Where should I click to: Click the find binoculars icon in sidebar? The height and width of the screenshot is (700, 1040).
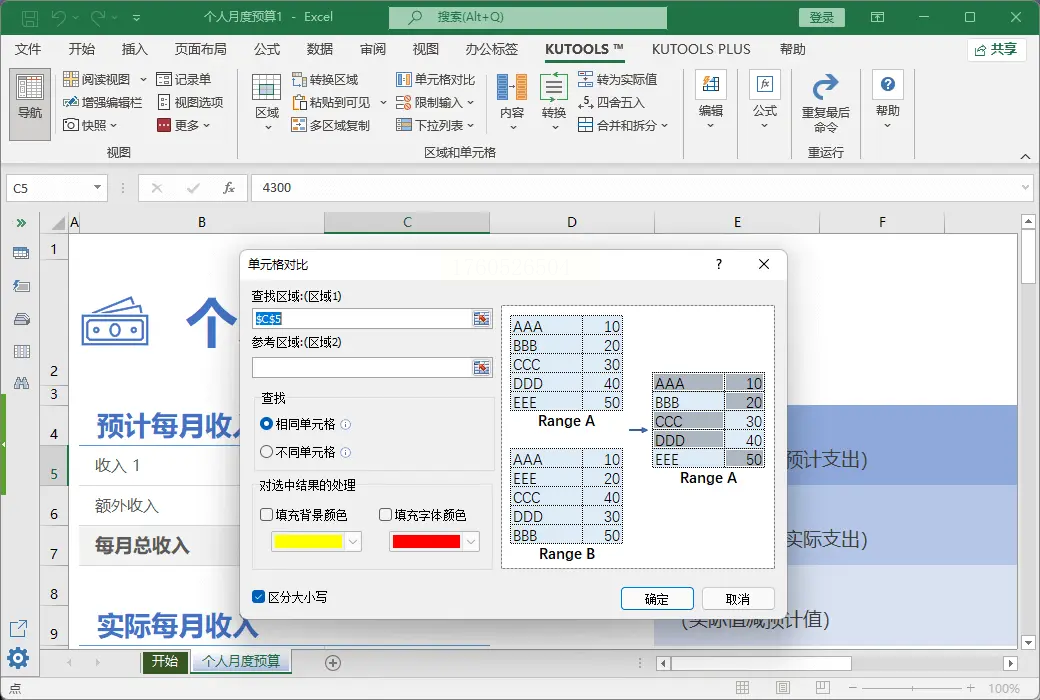pyautogui.click(x=21, y=383)
